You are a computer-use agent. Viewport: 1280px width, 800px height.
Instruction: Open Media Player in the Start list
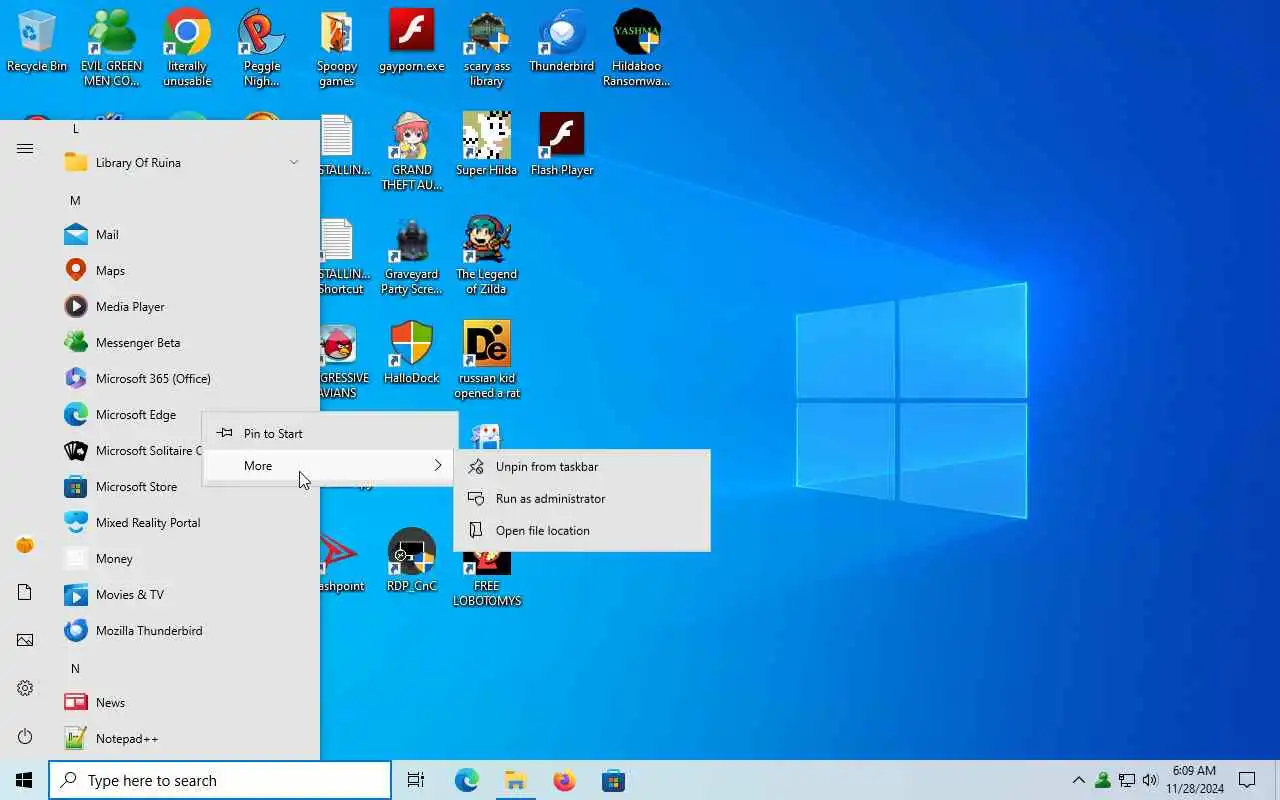pyautogui.click(x=184, y=306)
